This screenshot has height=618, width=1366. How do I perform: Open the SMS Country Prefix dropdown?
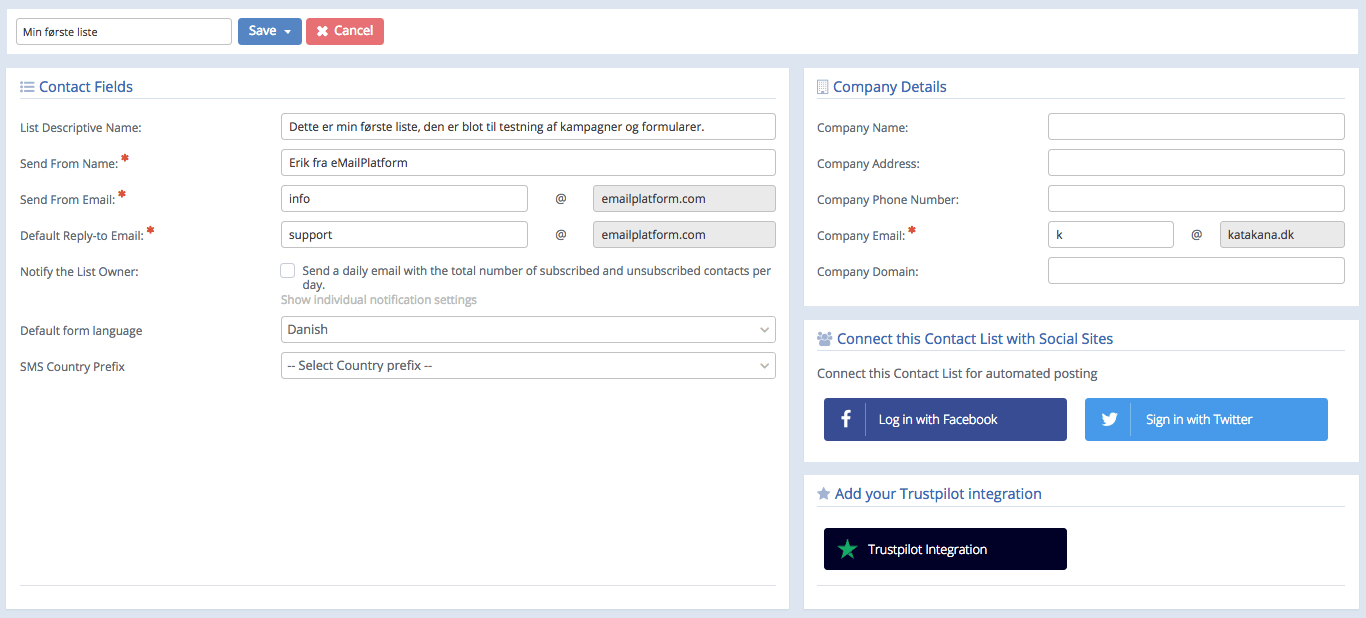(x=528, y=365)
